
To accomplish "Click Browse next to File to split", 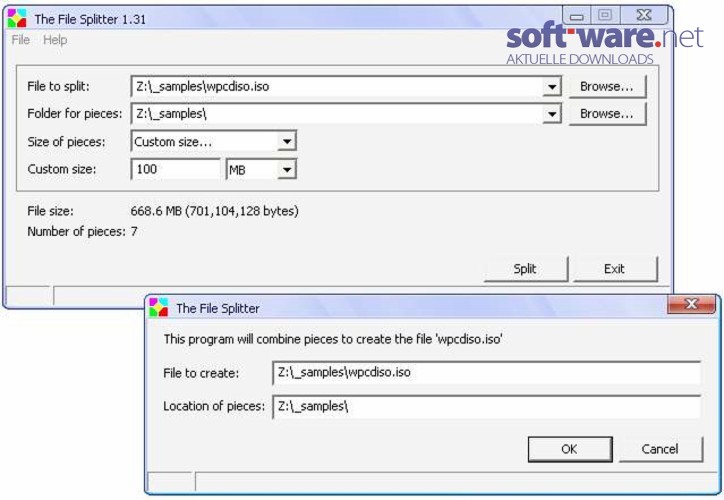I will [x=607, y=86].
